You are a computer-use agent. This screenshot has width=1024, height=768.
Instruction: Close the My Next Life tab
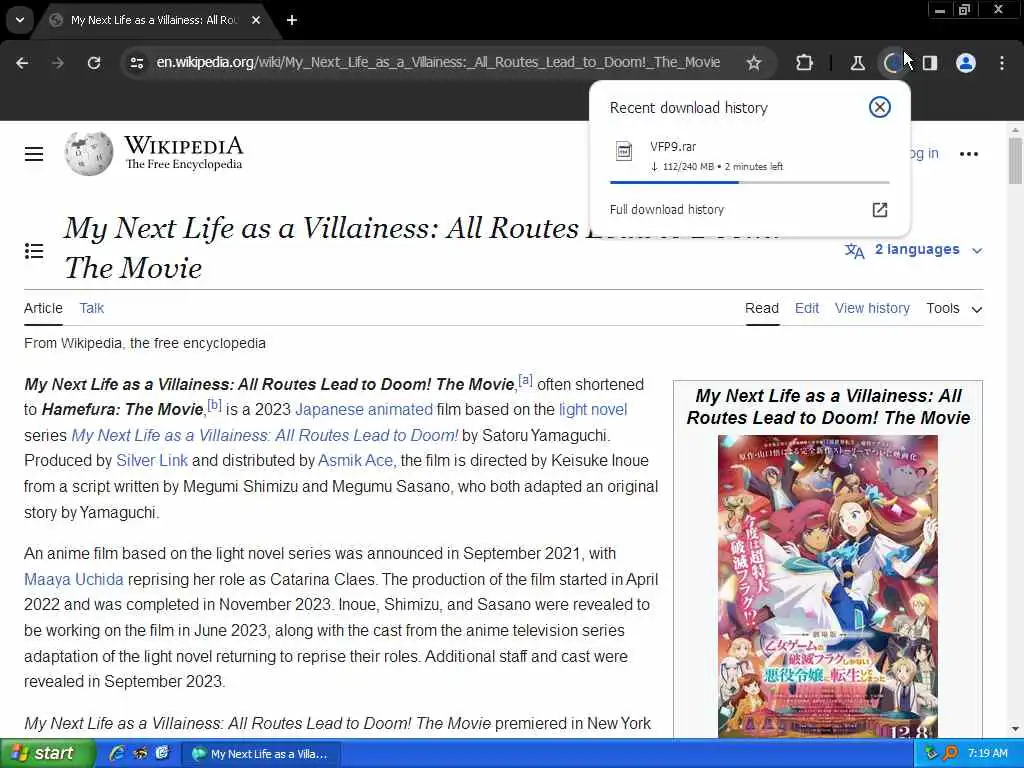pyautogui.click(x=256, y=20)
